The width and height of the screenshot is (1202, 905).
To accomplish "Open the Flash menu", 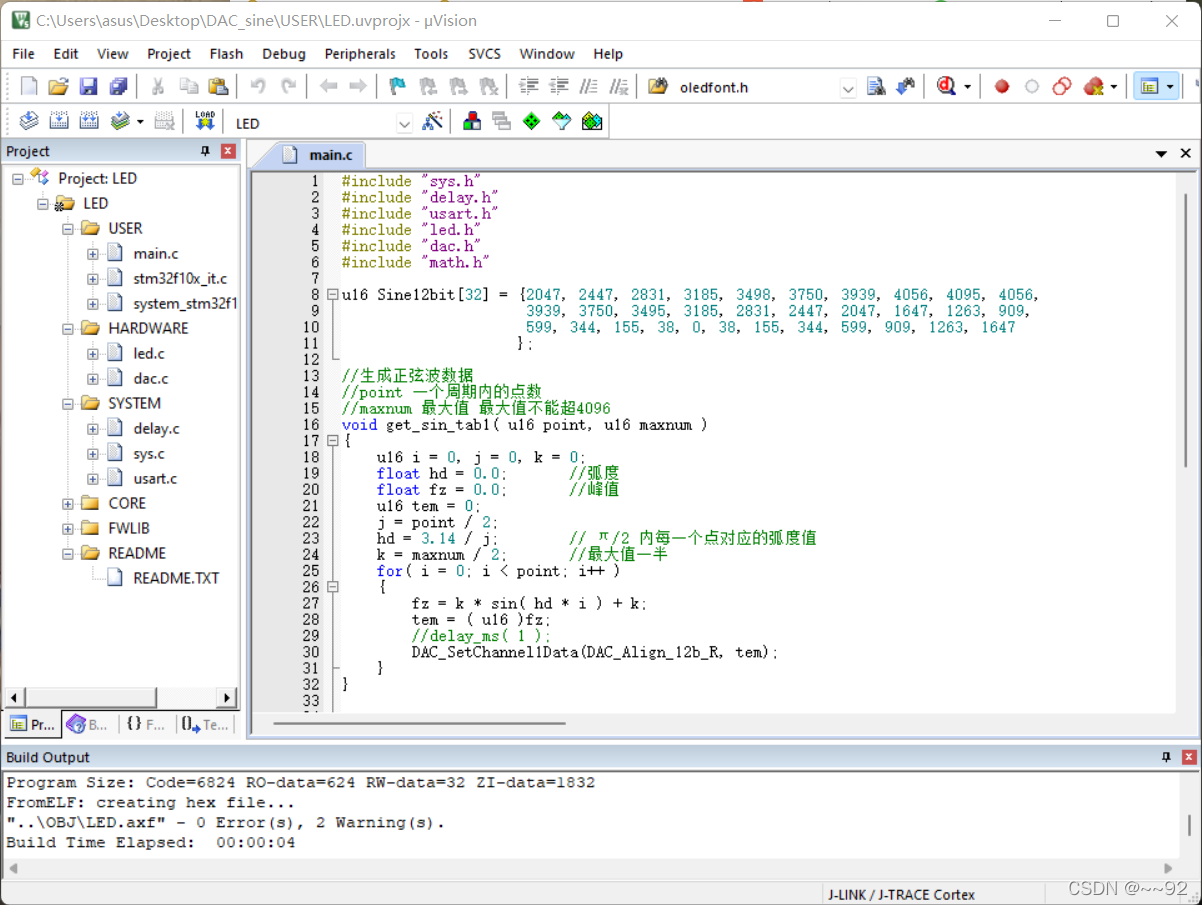I will tap(226, 54).
